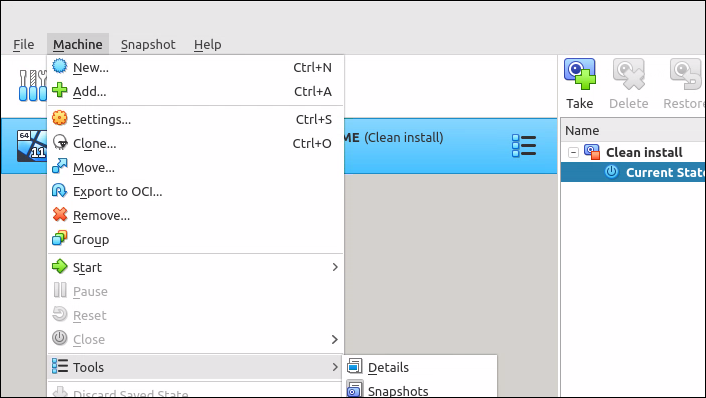
Task: Expand the Tools submenu arrow
Action: [335, 367]
